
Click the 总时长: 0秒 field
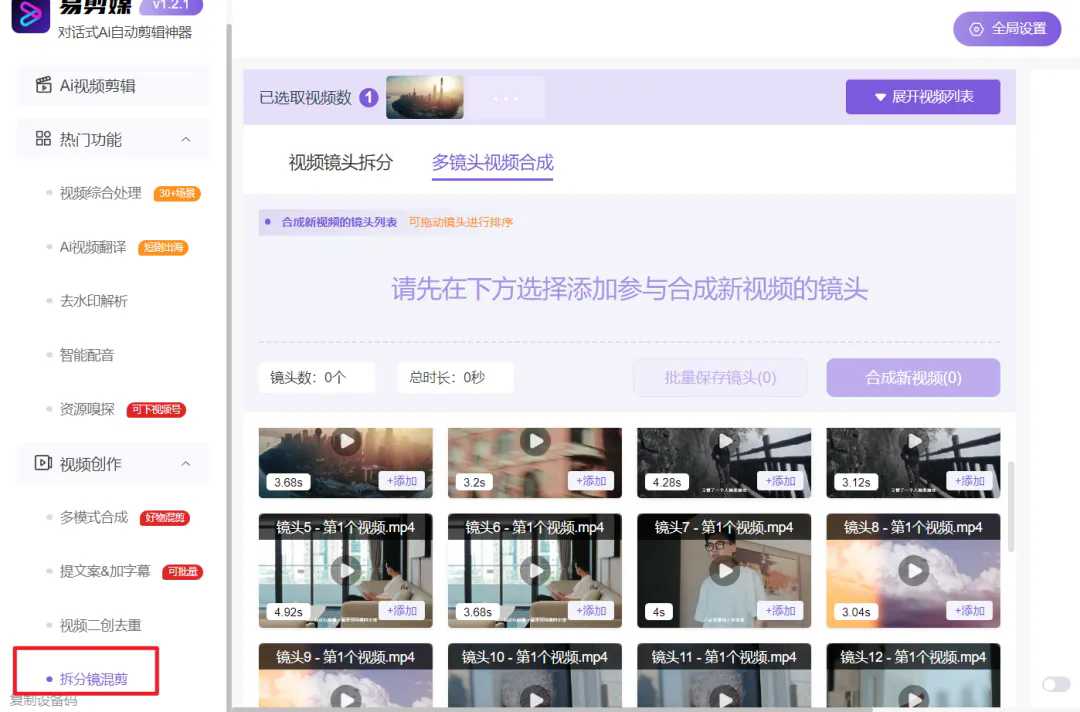[455, 377]
